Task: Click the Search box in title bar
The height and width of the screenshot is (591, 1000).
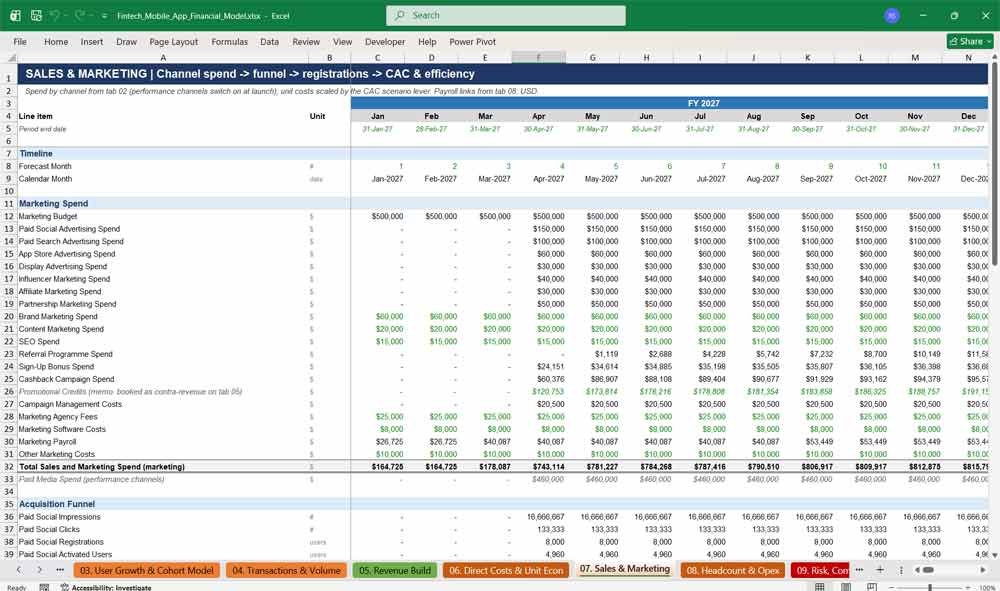Action: pos(505,15)
